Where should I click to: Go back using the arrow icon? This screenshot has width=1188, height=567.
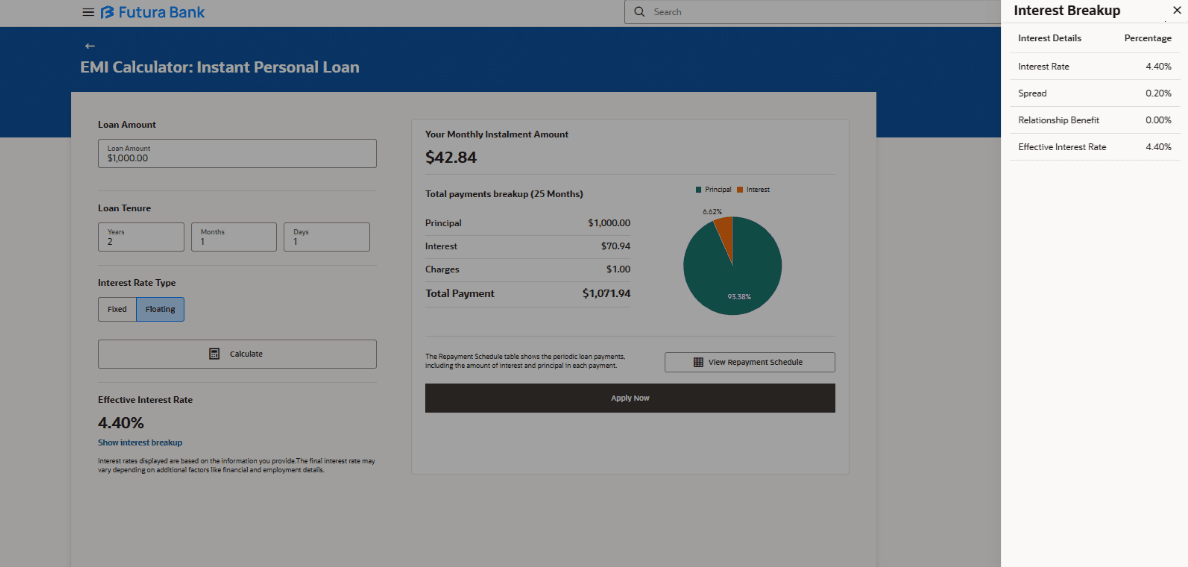pyautogui.click(x=89, y=46)
